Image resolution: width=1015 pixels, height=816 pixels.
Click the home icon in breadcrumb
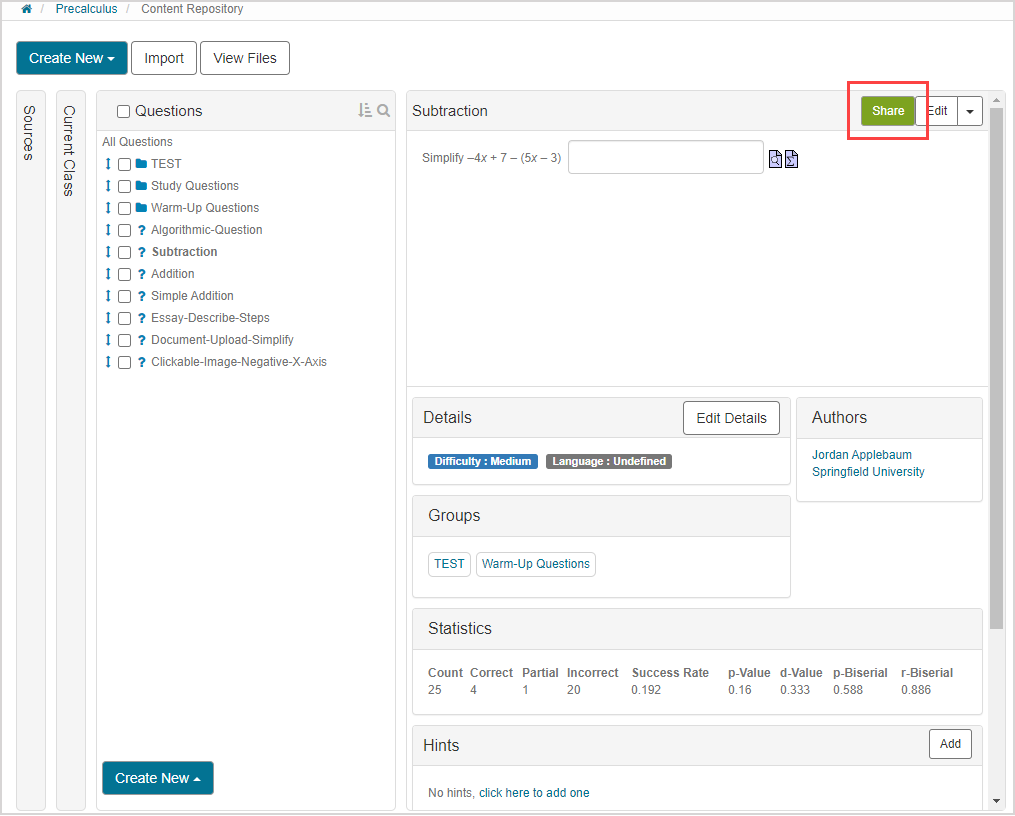click(26, 9)
